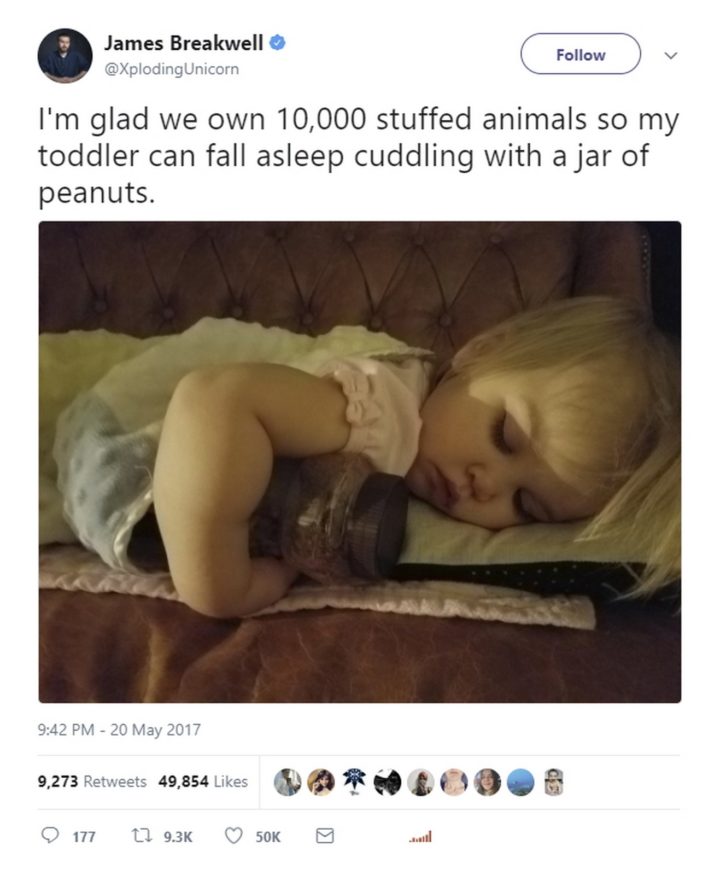The image size is (720, 875).
Task: Click the last liker's avatar on the right
Action: tap(554, 782)
